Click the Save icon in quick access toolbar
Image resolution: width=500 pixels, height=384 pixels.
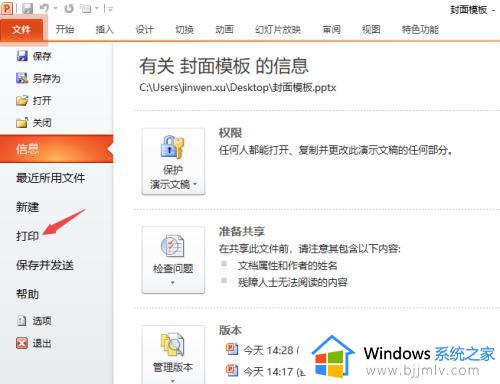coord(28,8)
